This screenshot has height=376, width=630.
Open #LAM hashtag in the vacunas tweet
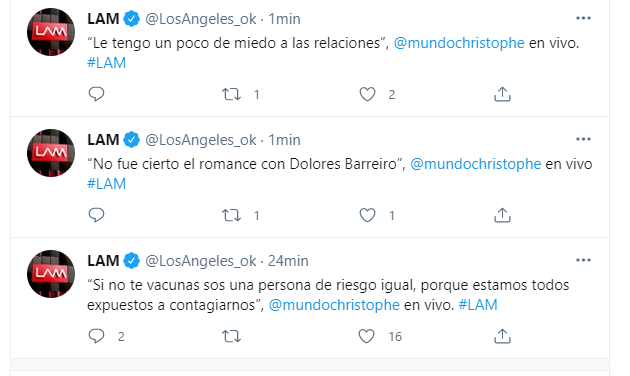[x=478, y=305]
